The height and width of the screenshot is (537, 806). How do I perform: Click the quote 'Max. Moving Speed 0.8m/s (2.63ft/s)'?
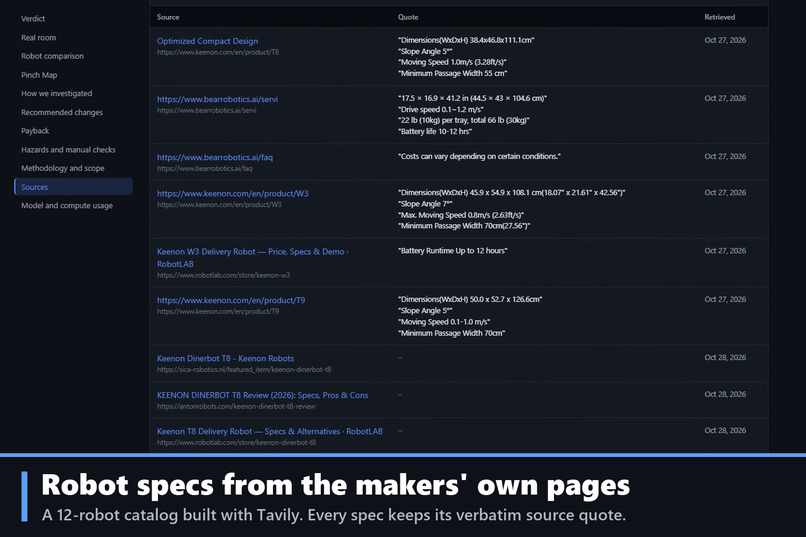click(461, 215)
